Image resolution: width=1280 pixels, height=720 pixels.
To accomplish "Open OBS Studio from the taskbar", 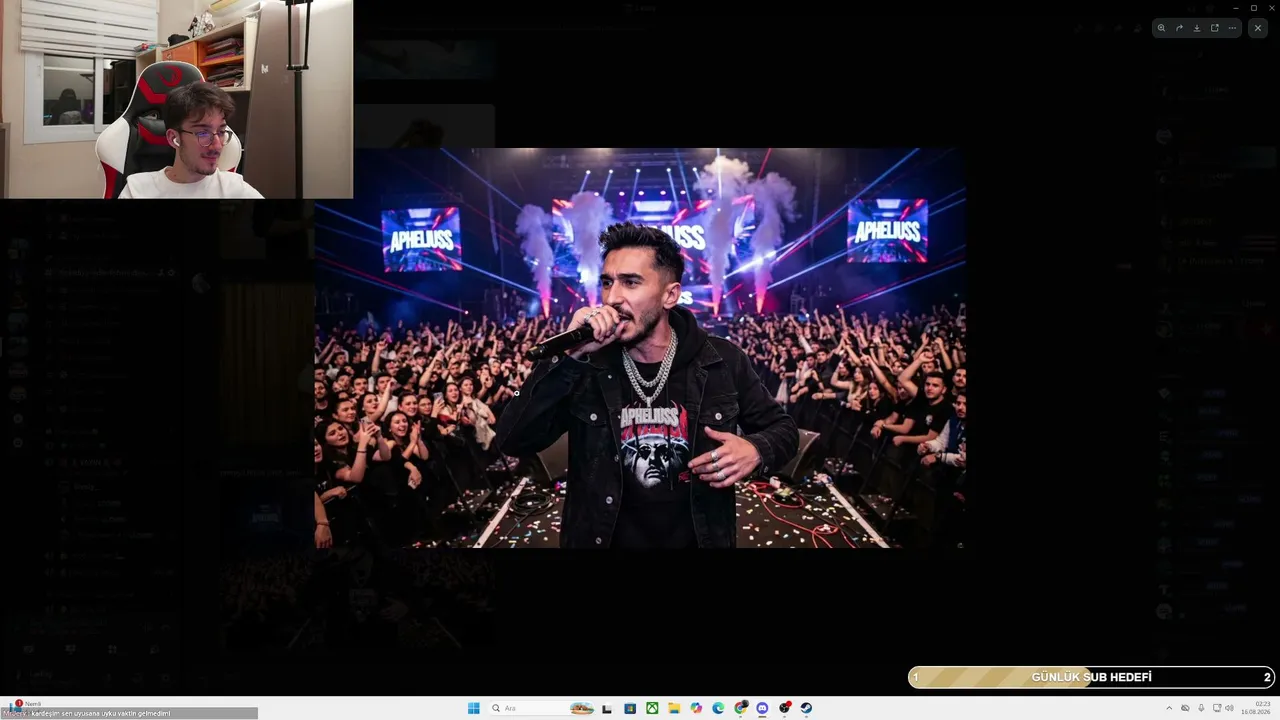I will [784, 708].
